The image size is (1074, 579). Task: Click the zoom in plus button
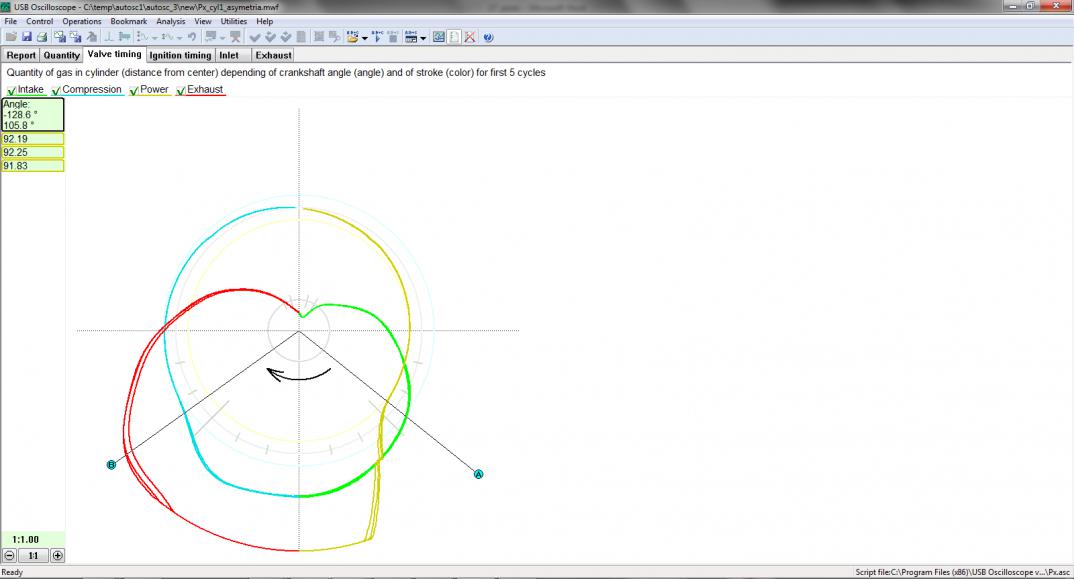(x=57, y=555)
